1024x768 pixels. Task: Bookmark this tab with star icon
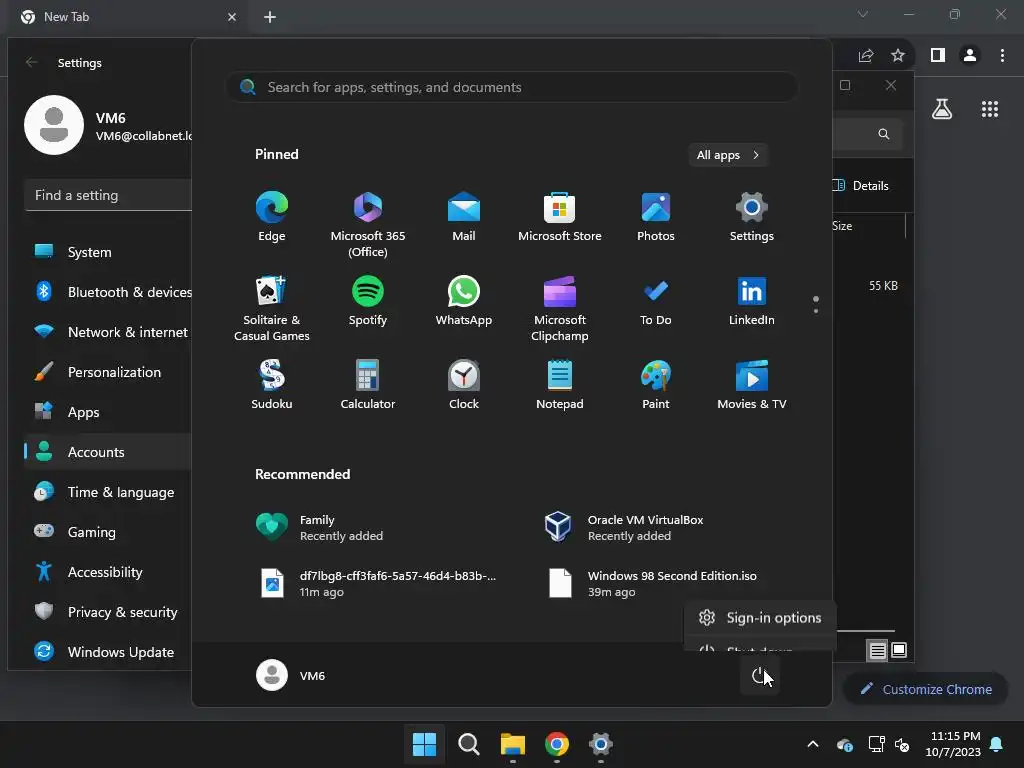click(x=898, y=56)
